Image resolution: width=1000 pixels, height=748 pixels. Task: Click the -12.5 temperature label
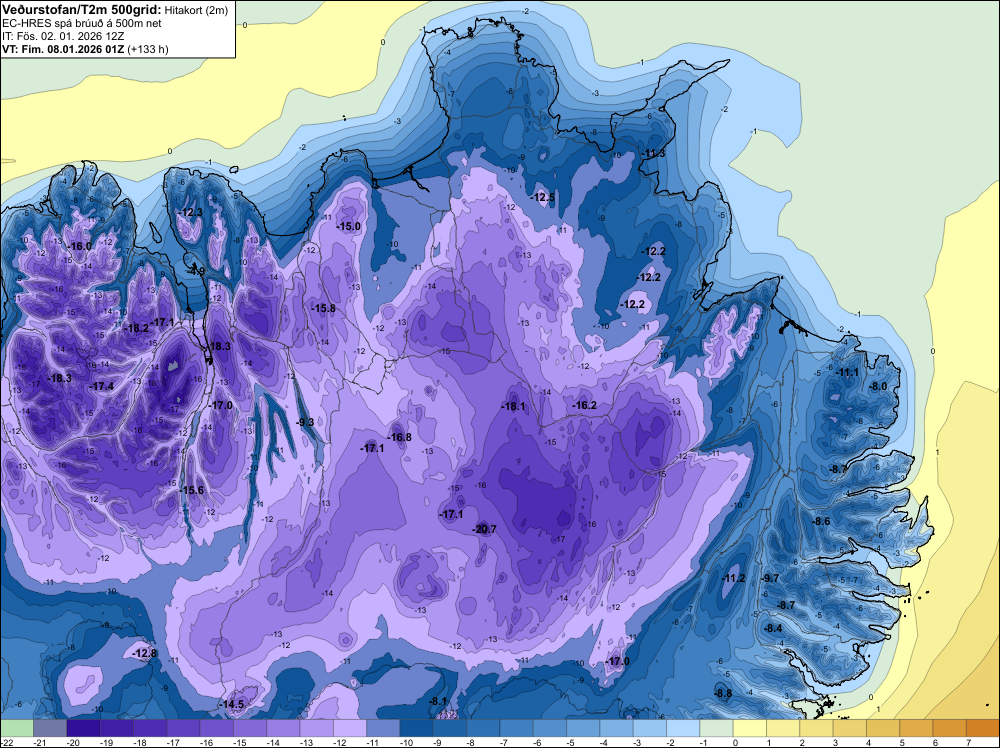click(x=543, y=198)
